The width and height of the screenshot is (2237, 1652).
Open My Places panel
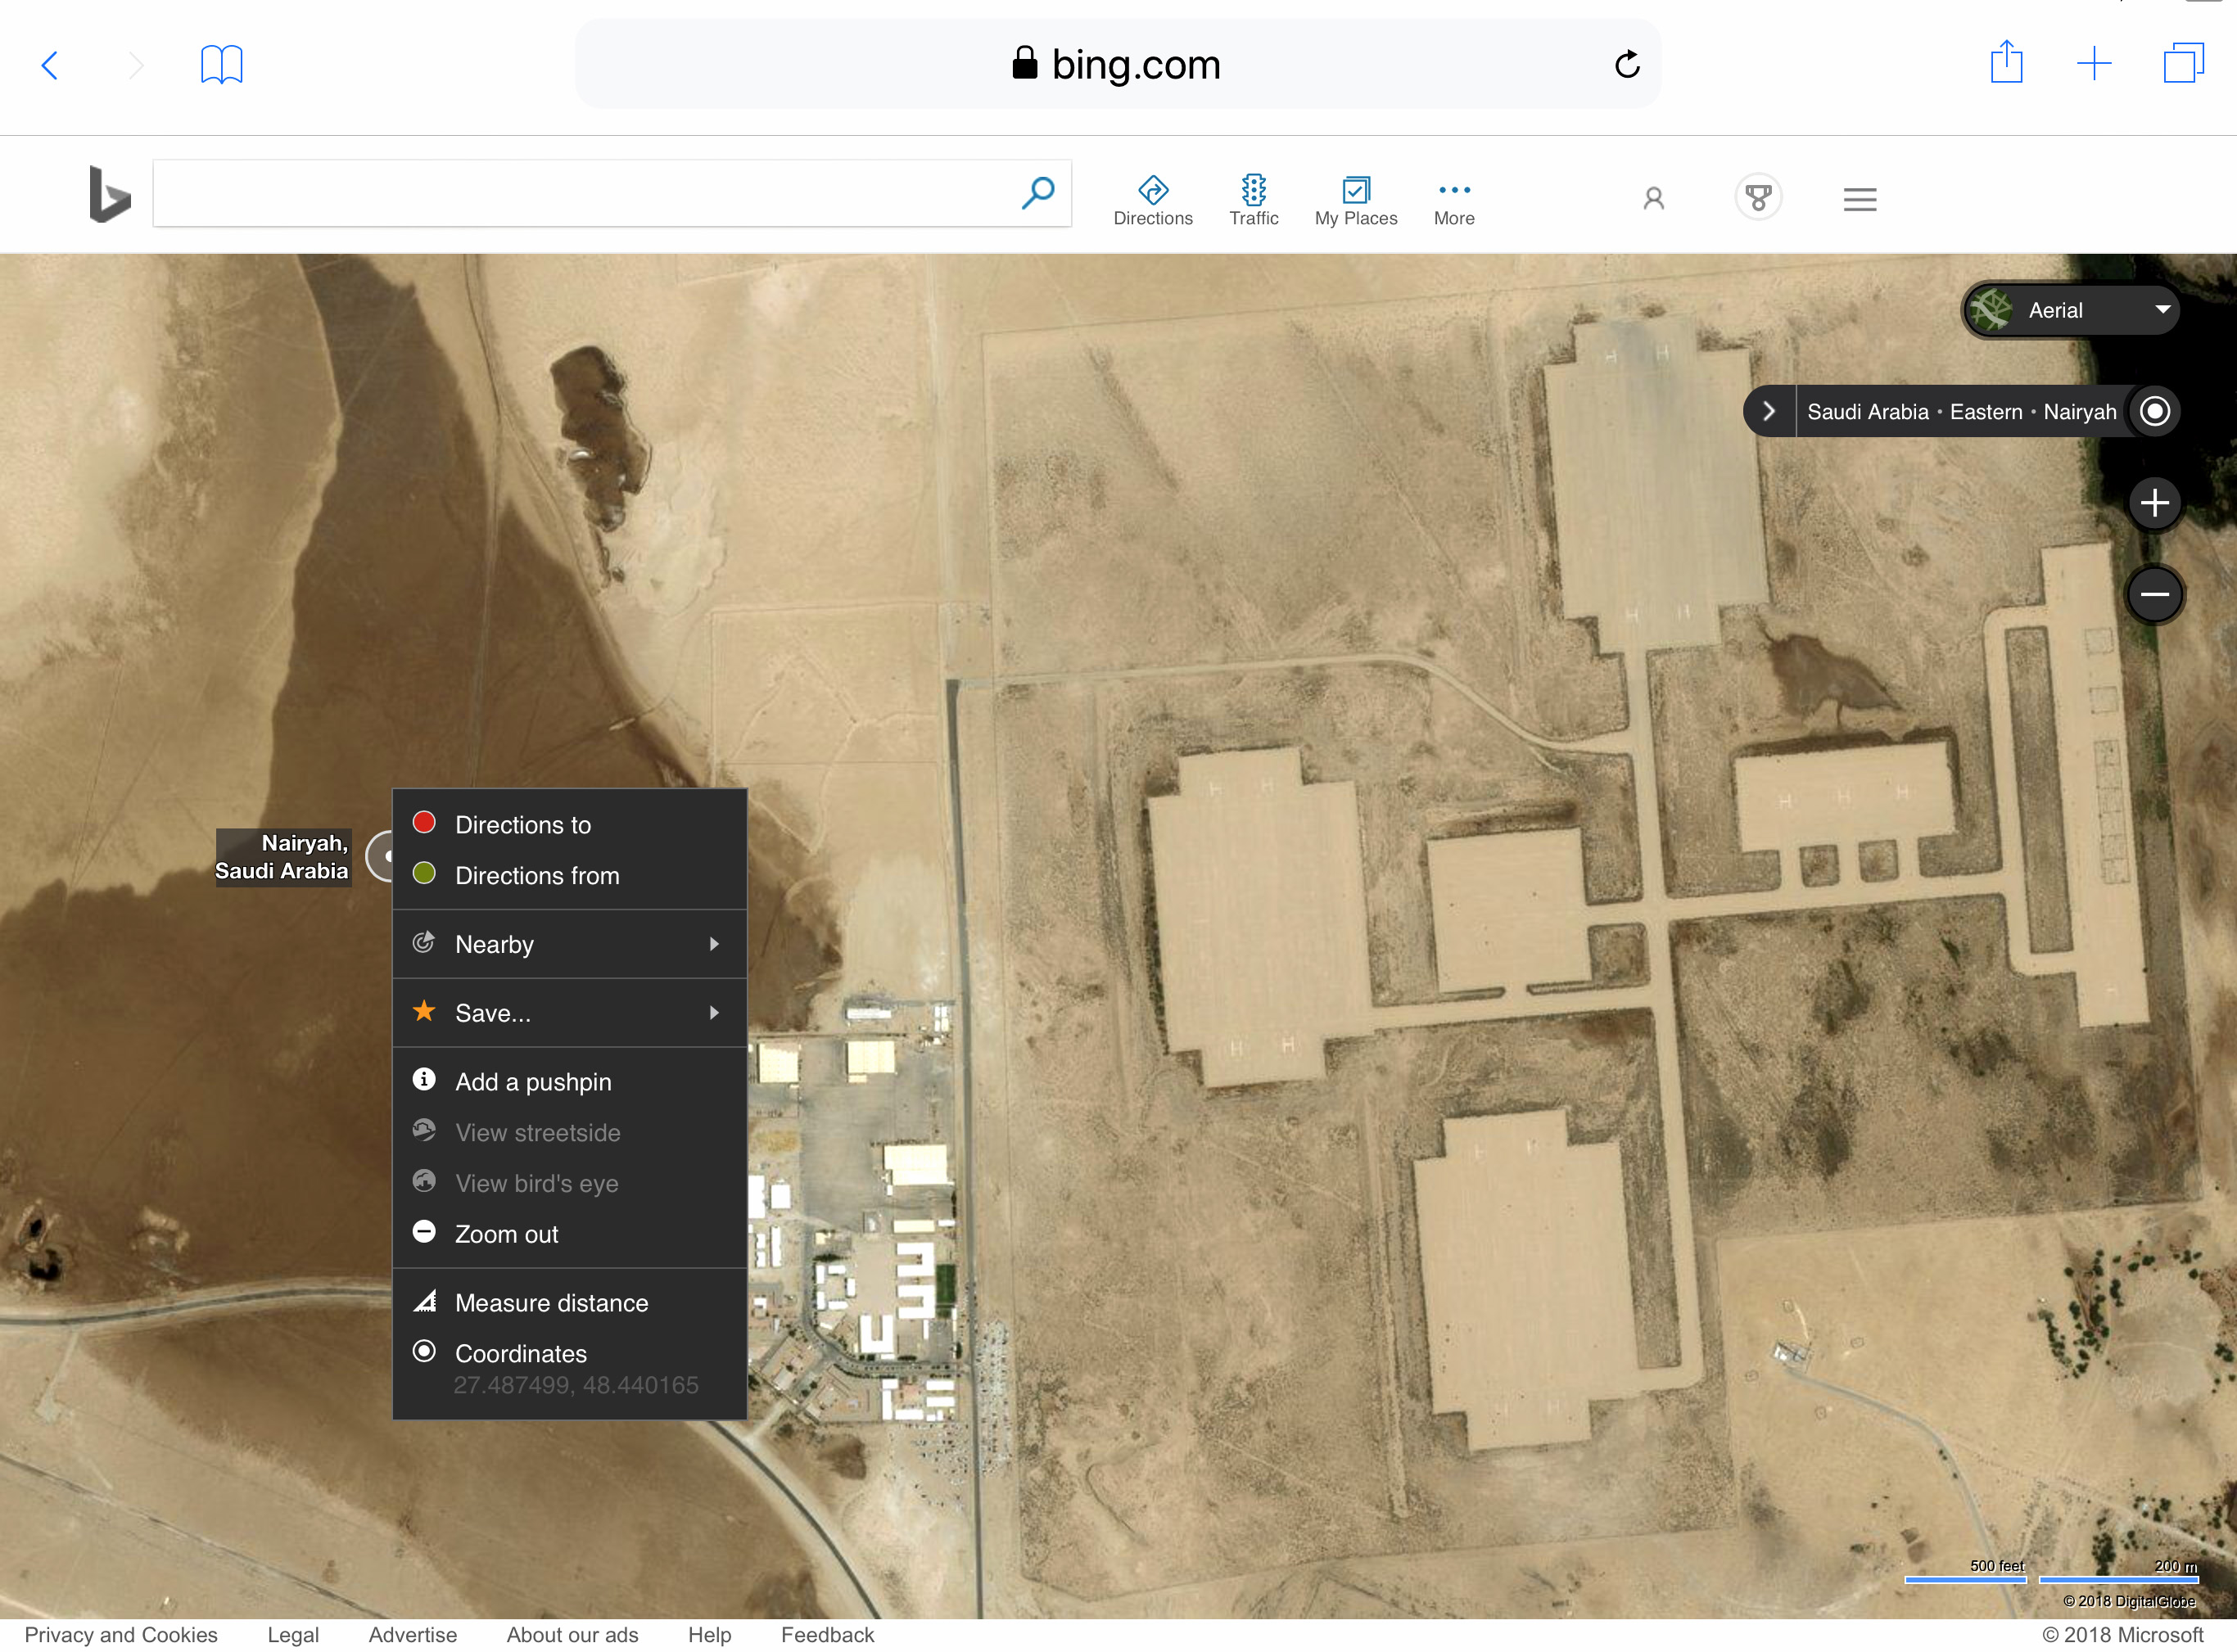click(1355, 200)
